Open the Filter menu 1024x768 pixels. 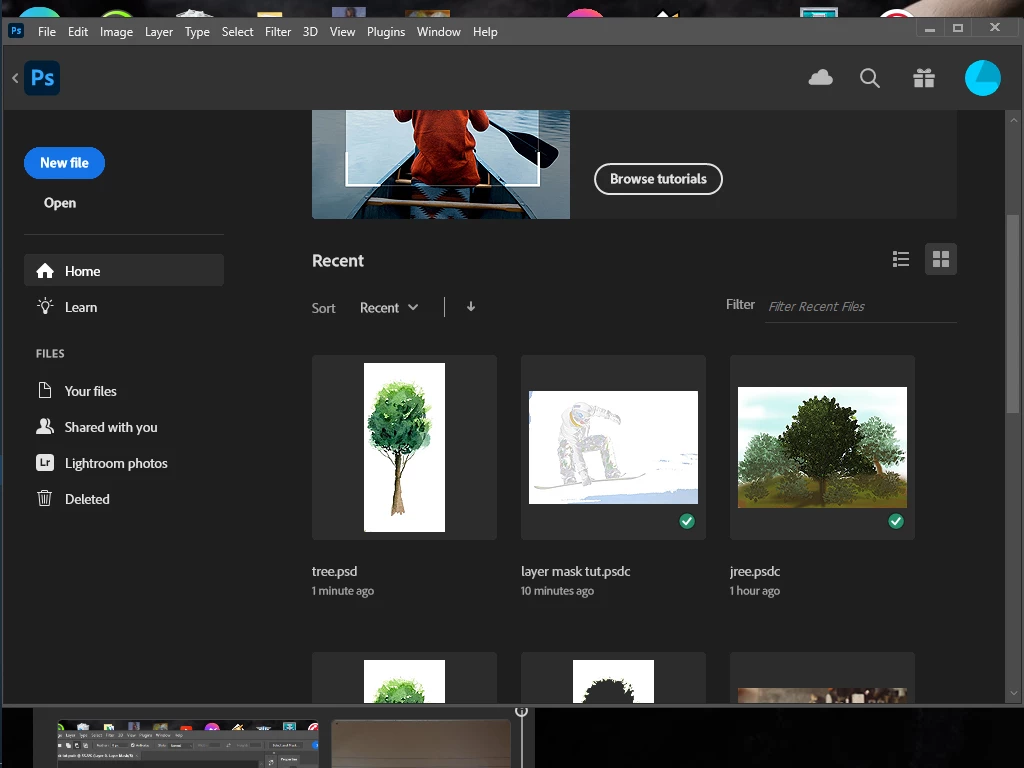click(278, 31)
